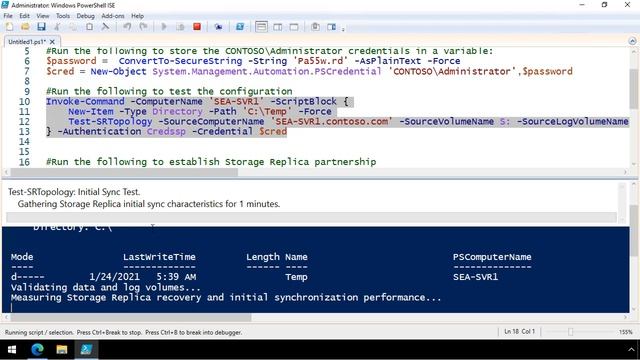Screen dimensions: 640x360
Task: Click the console pane horizontal scrollbar thumb
Action: pyautogui.click(x=131, y=317)
